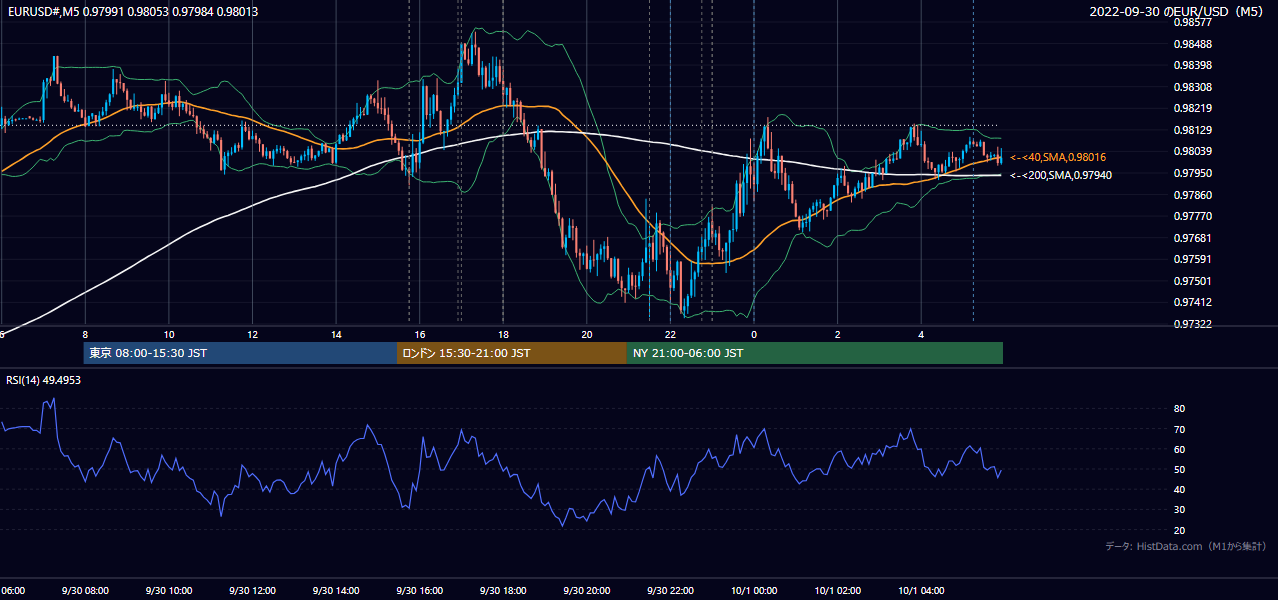Click hour tick 2 on price chart axis
Screen dimensions: 1278x600
click(837, 335)
